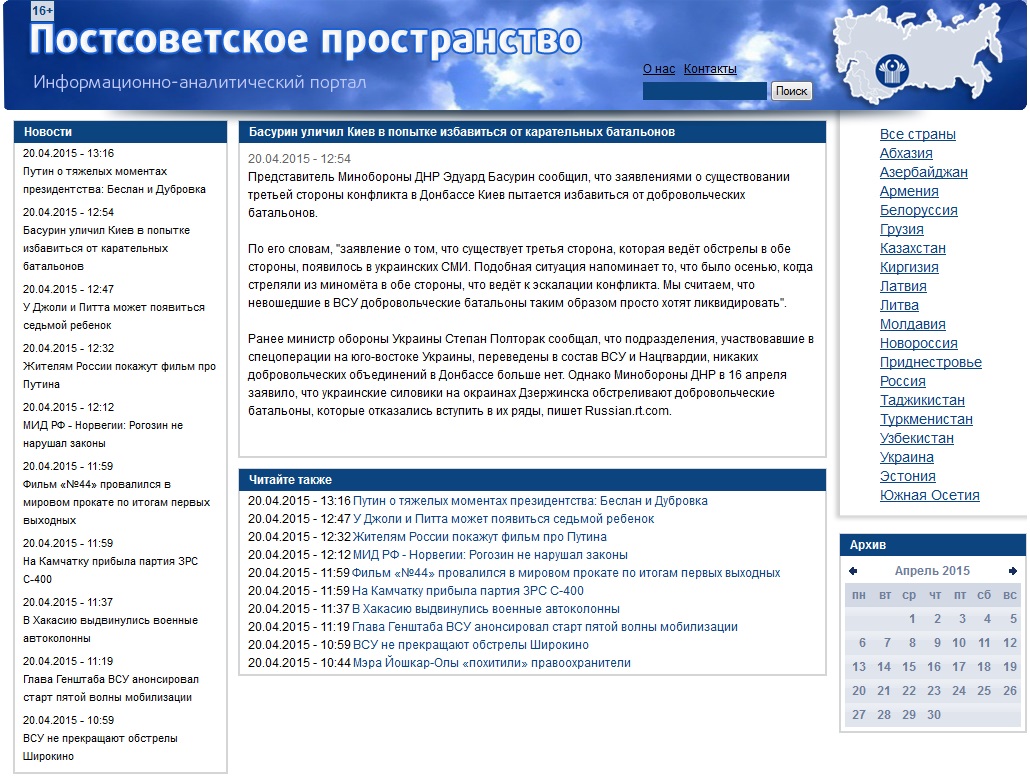1030x777 pixels.
Task: Open the Грузия country link
Action: point(901,229)
